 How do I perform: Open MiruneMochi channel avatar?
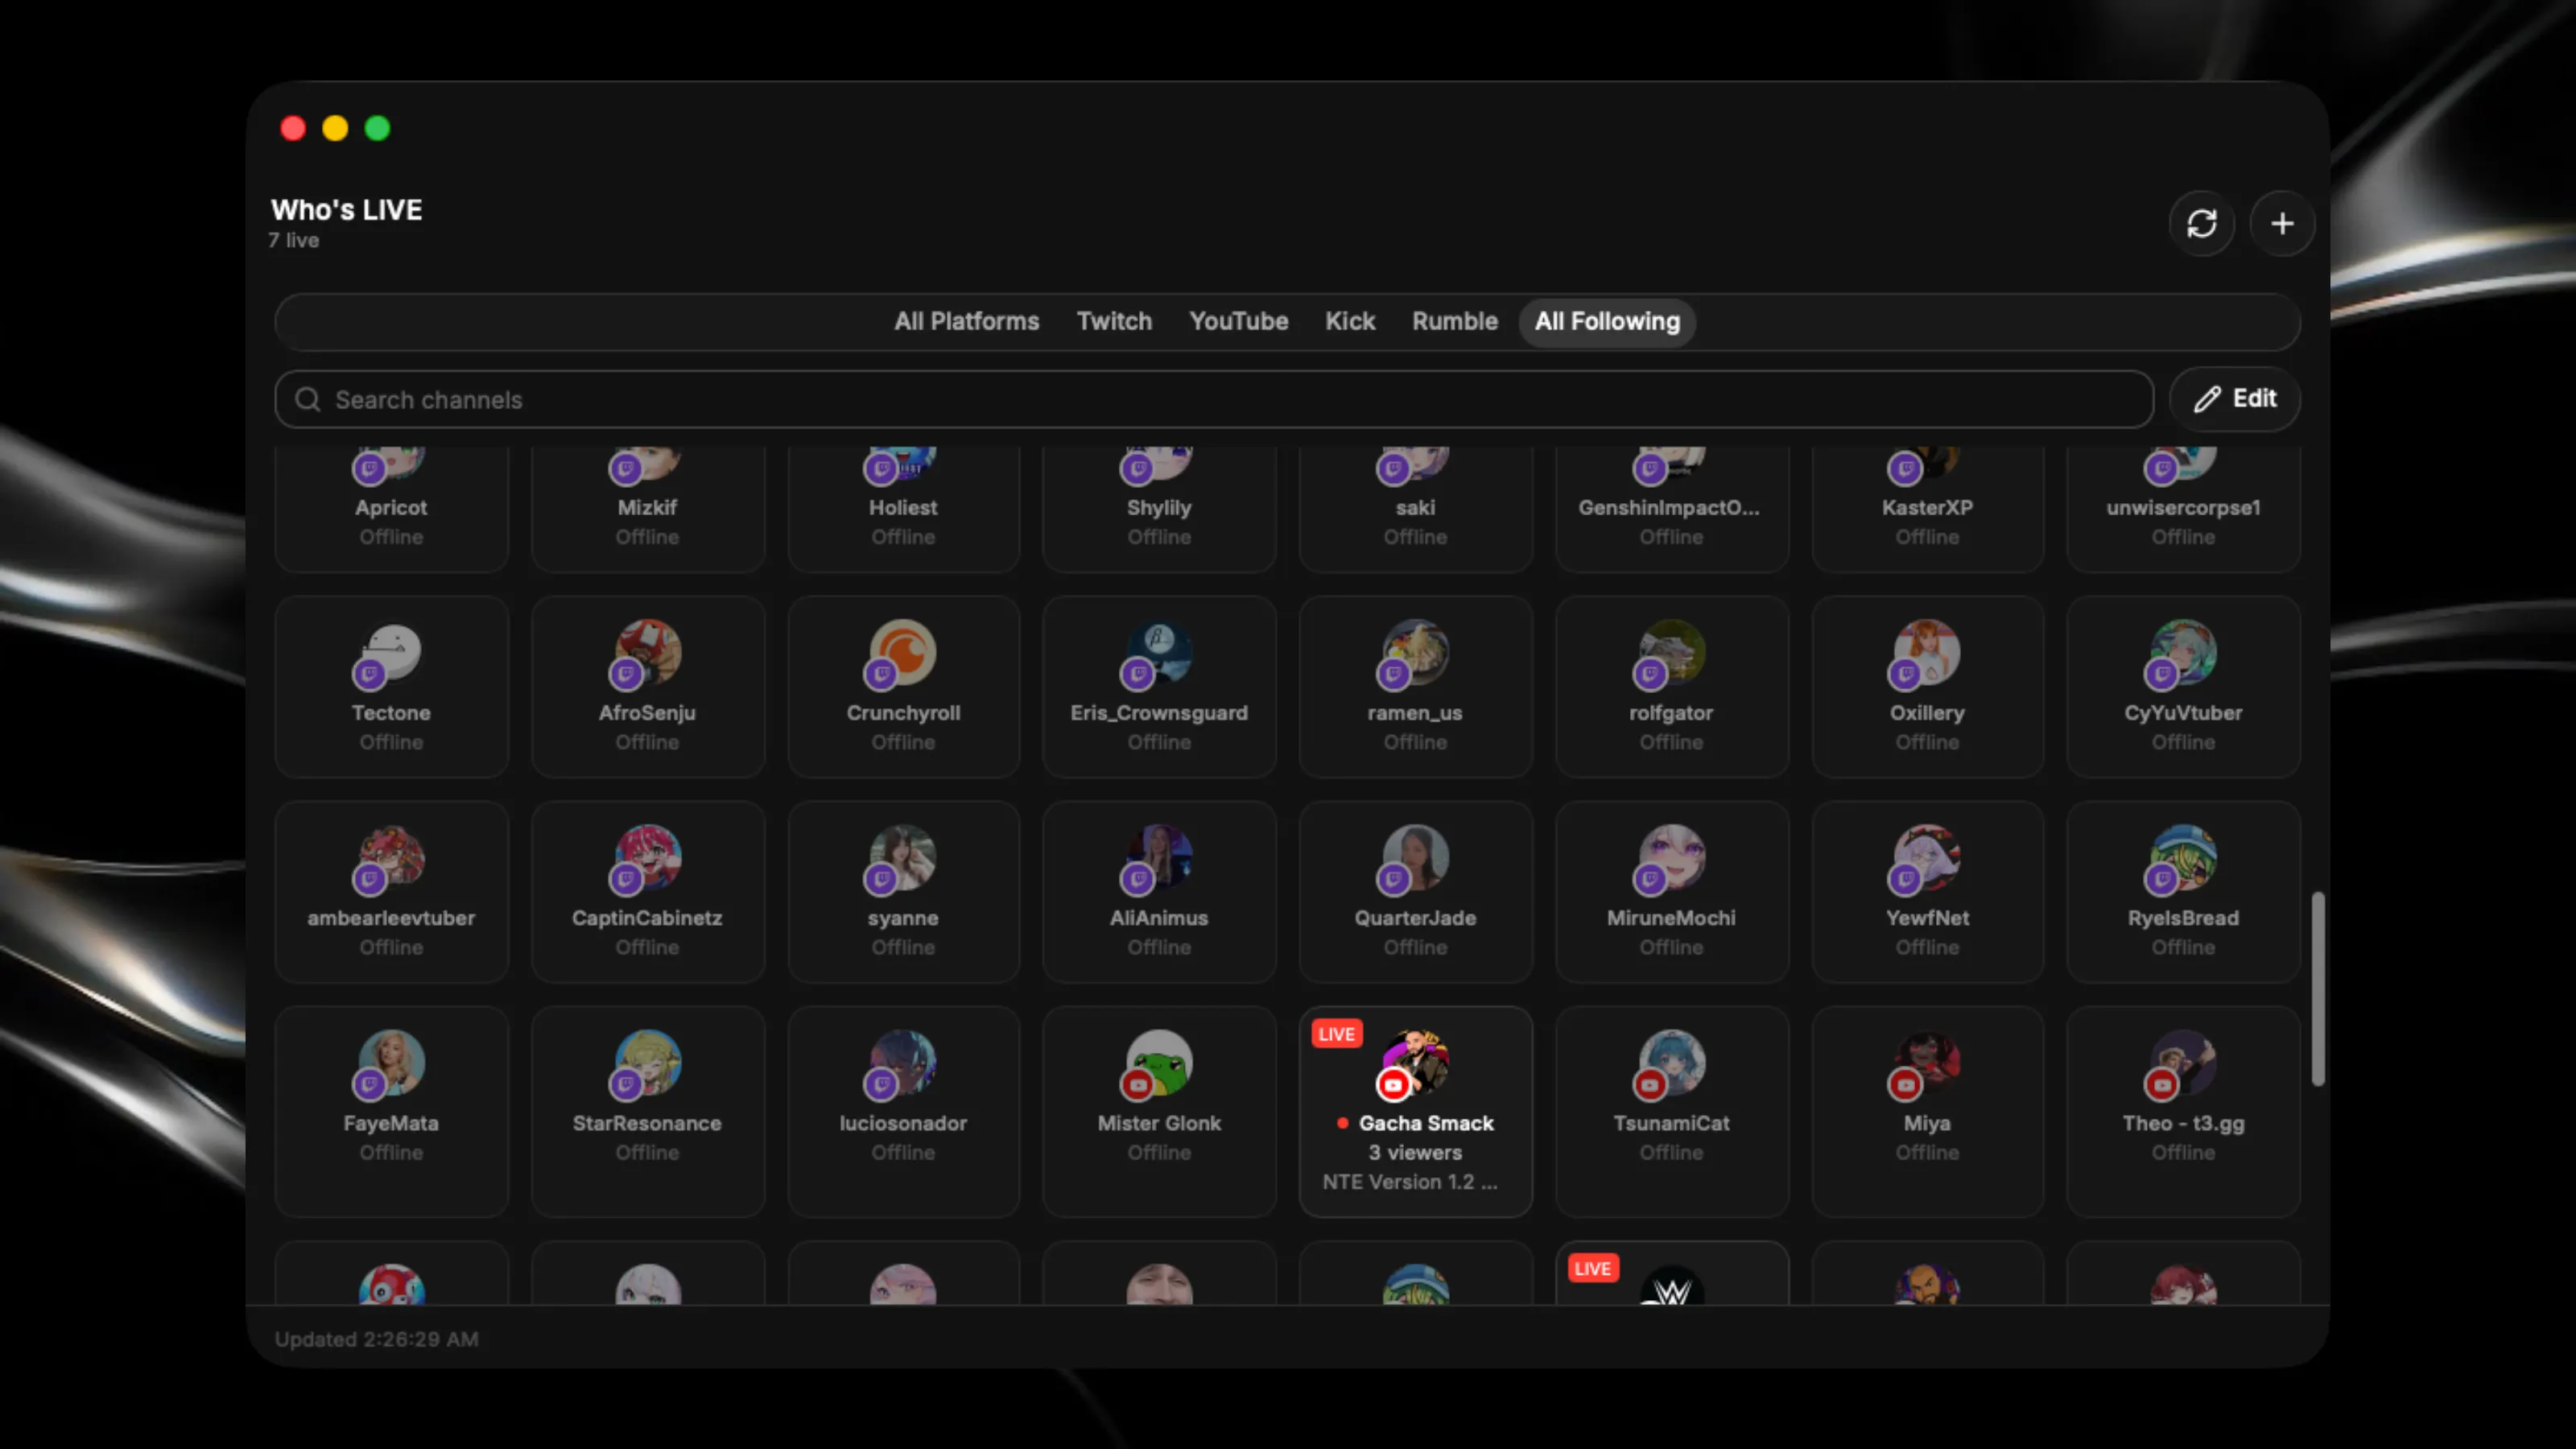[x=1671, y=857]
